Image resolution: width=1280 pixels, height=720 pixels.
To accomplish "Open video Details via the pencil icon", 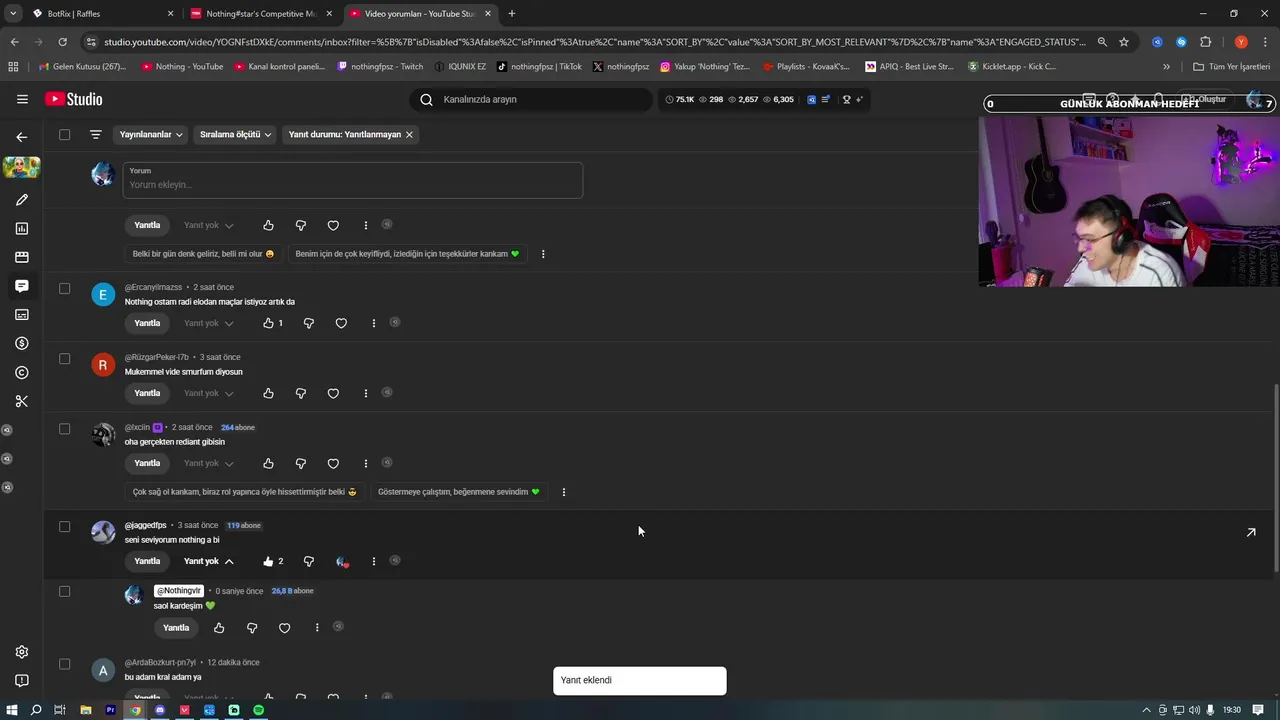I will tap(22, 200).
